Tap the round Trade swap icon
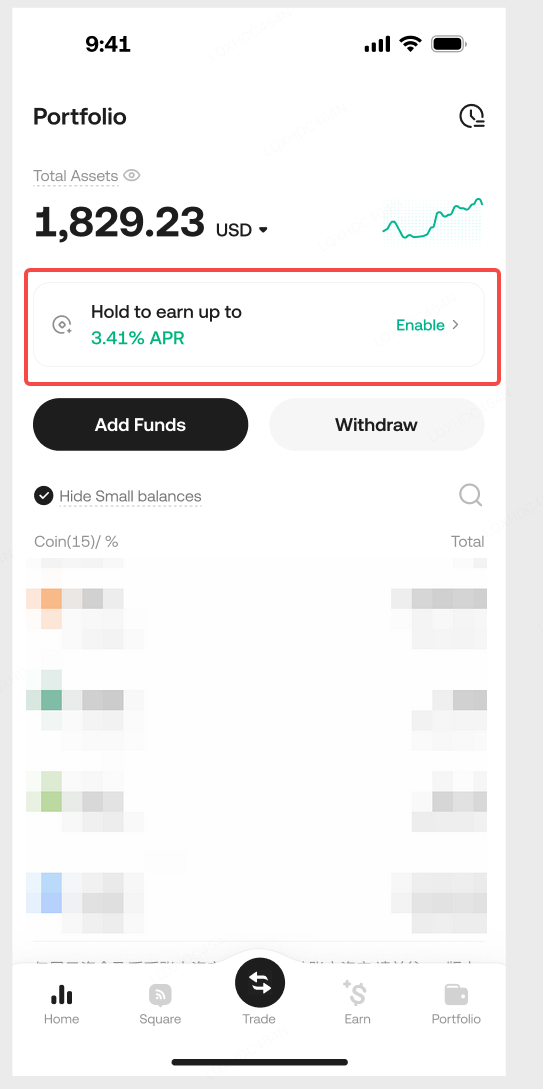Screen dimensions: 543x1089 260,982
